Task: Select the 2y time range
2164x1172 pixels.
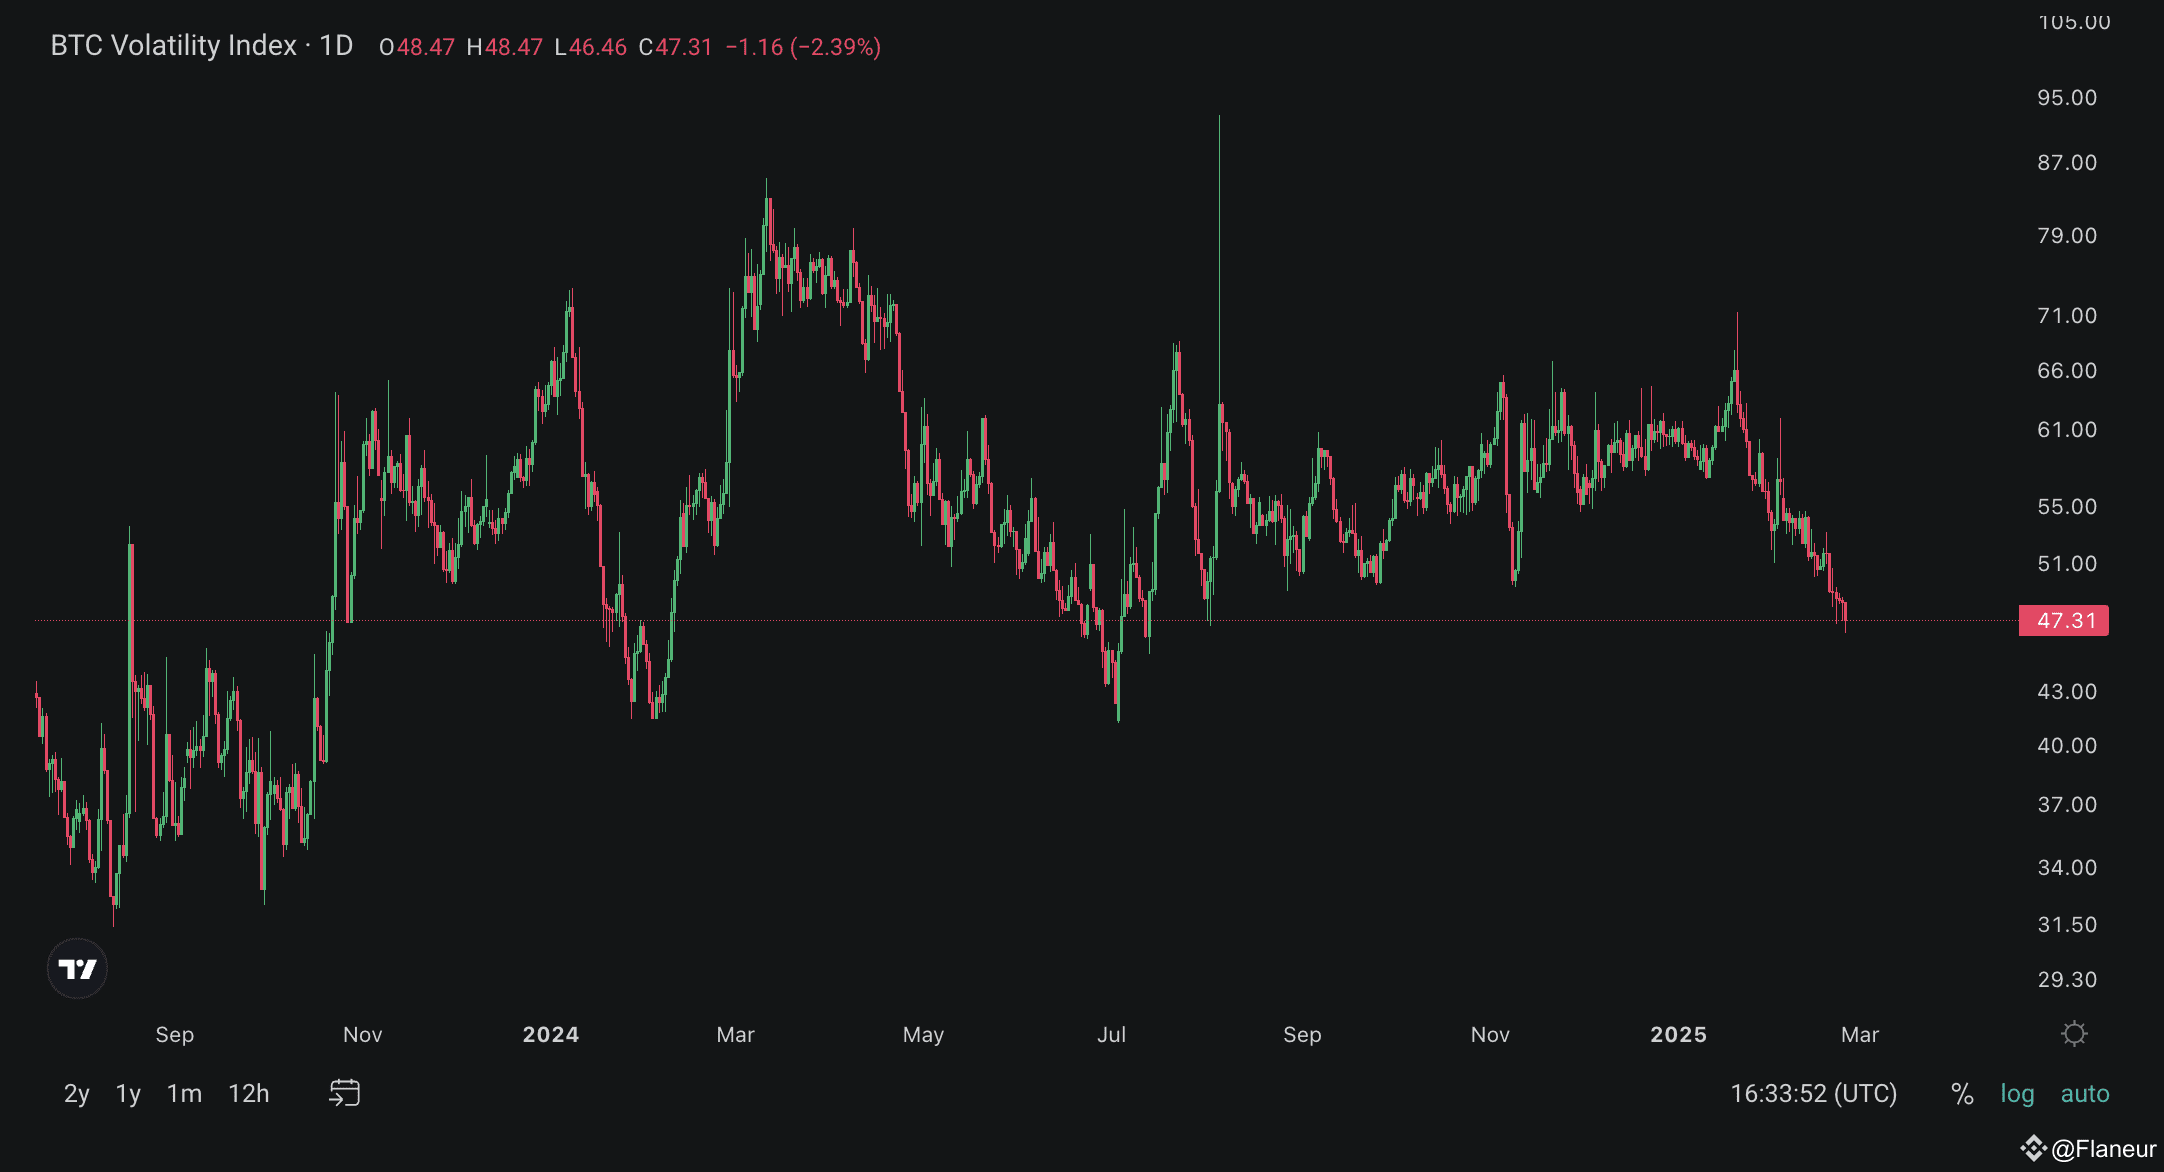Action: (x=76, y=1094)
